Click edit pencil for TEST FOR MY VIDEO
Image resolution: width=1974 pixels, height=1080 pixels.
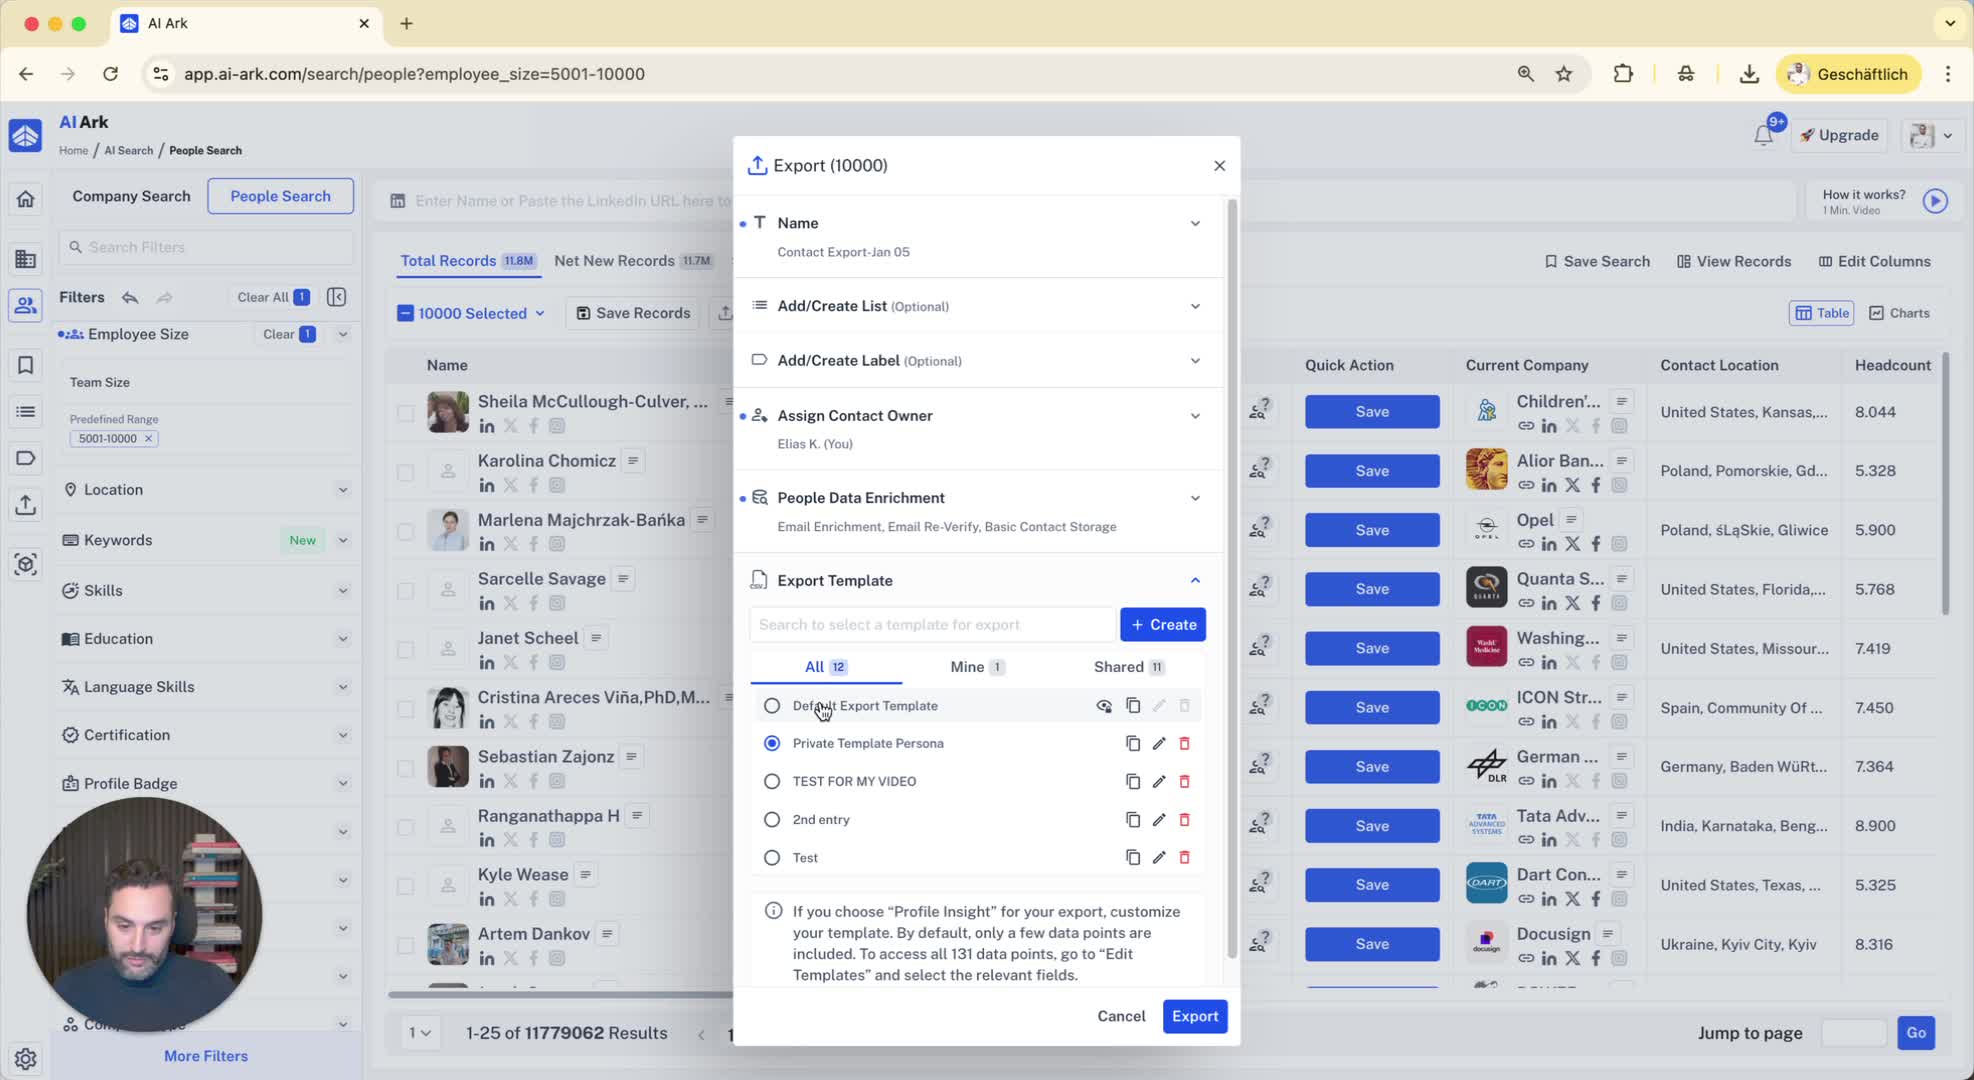[1158, 781]
